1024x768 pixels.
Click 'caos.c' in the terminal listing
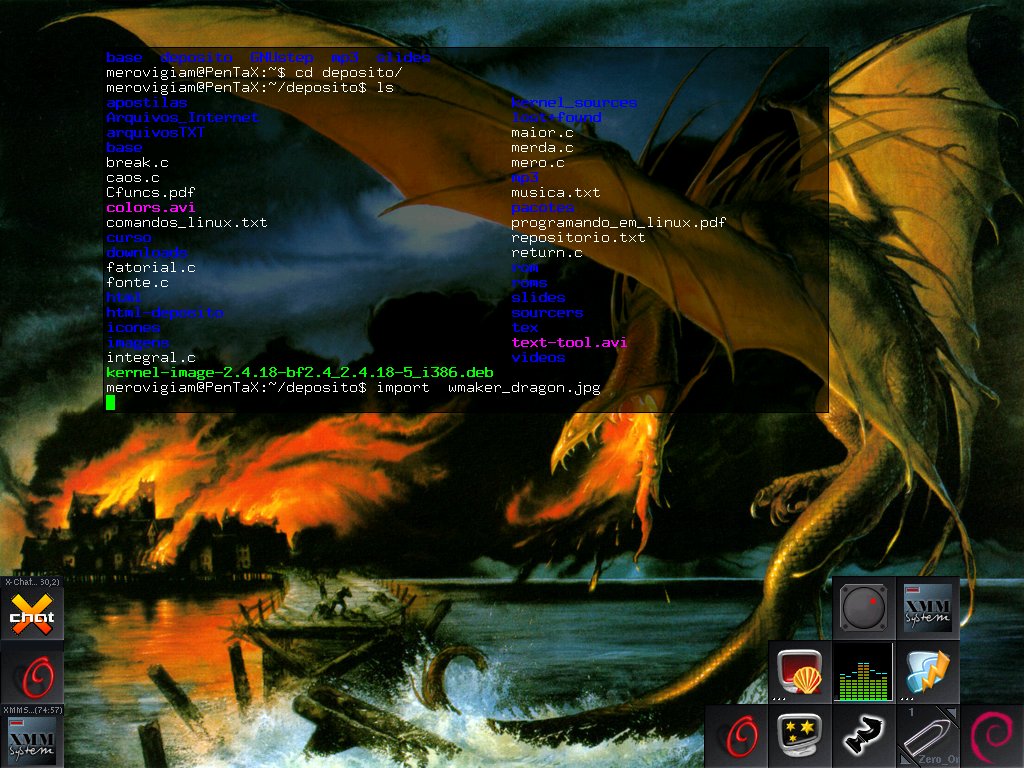coord(133,178)
